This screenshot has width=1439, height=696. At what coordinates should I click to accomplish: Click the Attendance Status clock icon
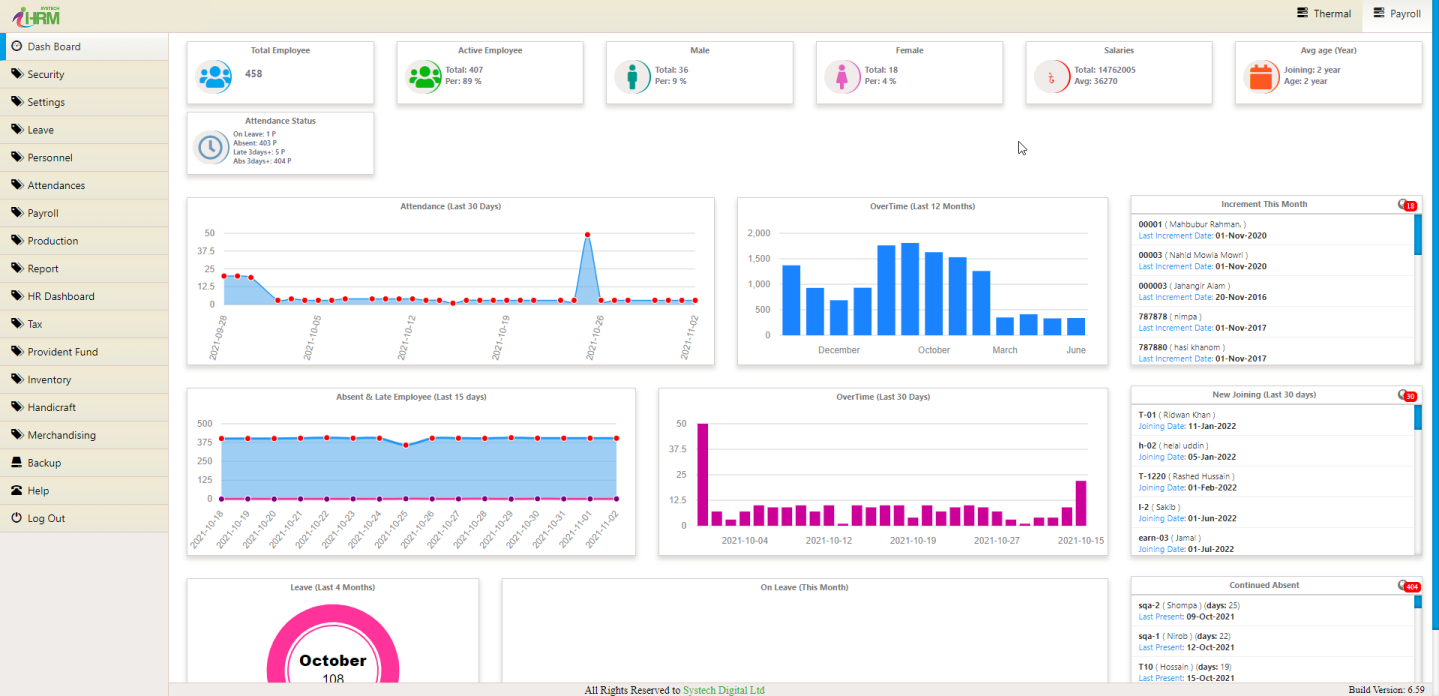coord(211,147)
